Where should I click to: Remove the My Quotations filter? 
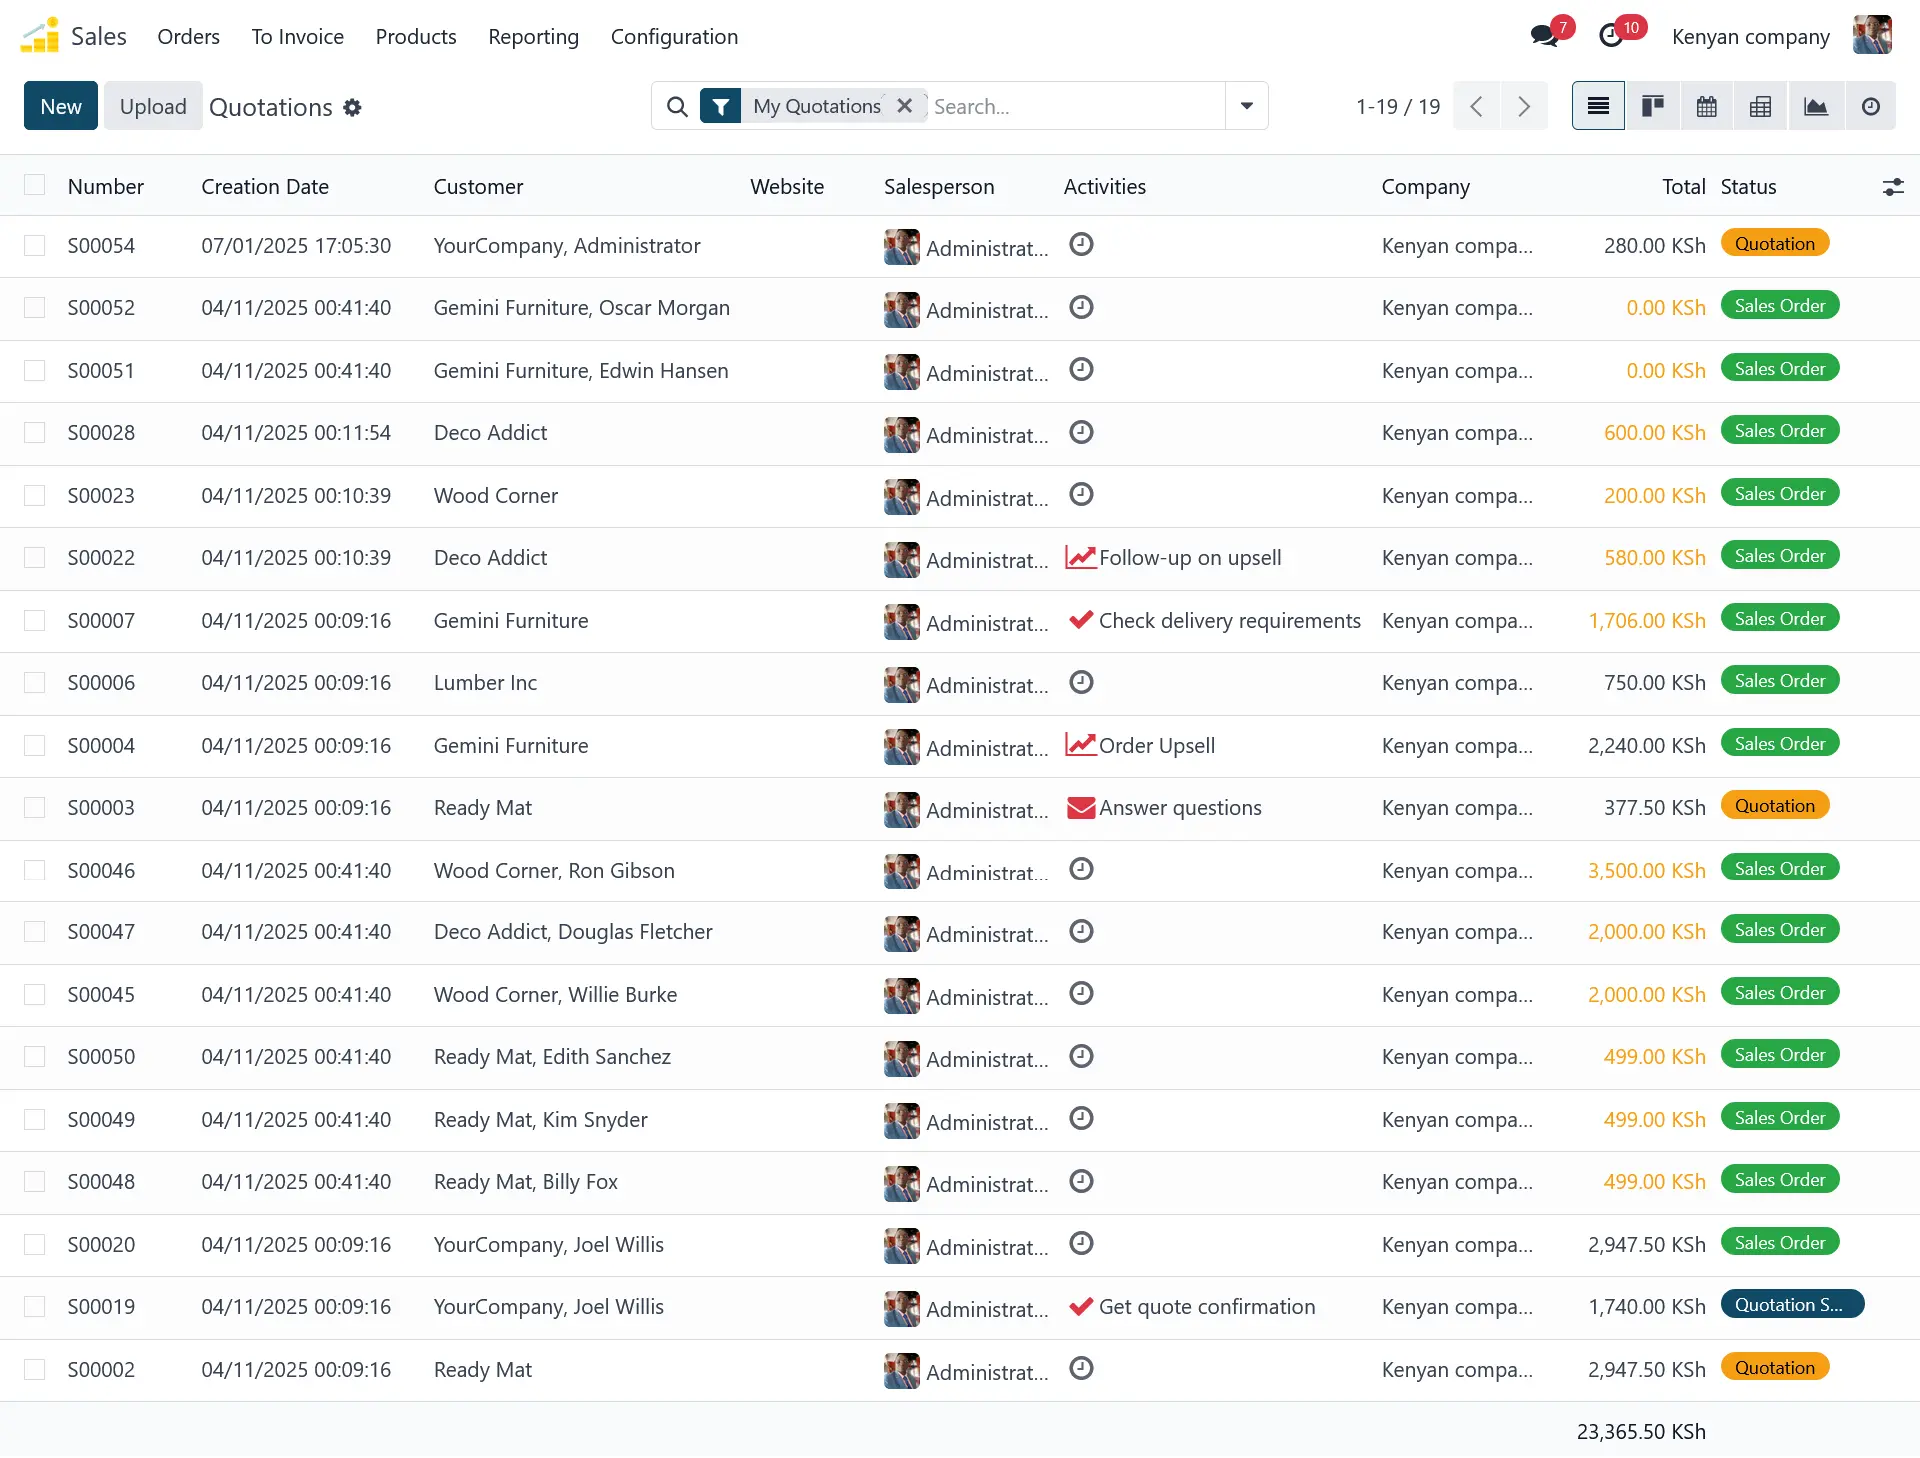click(x=904, y=106)
